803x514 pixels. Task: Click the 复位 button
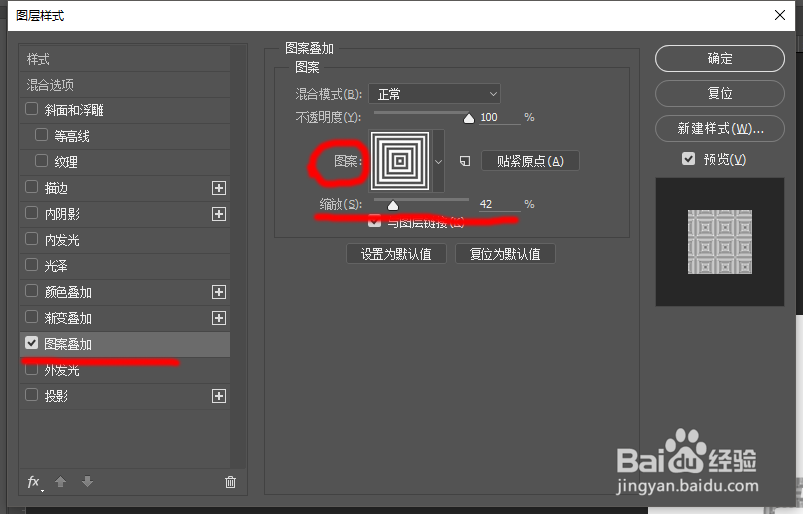(720, 93)
